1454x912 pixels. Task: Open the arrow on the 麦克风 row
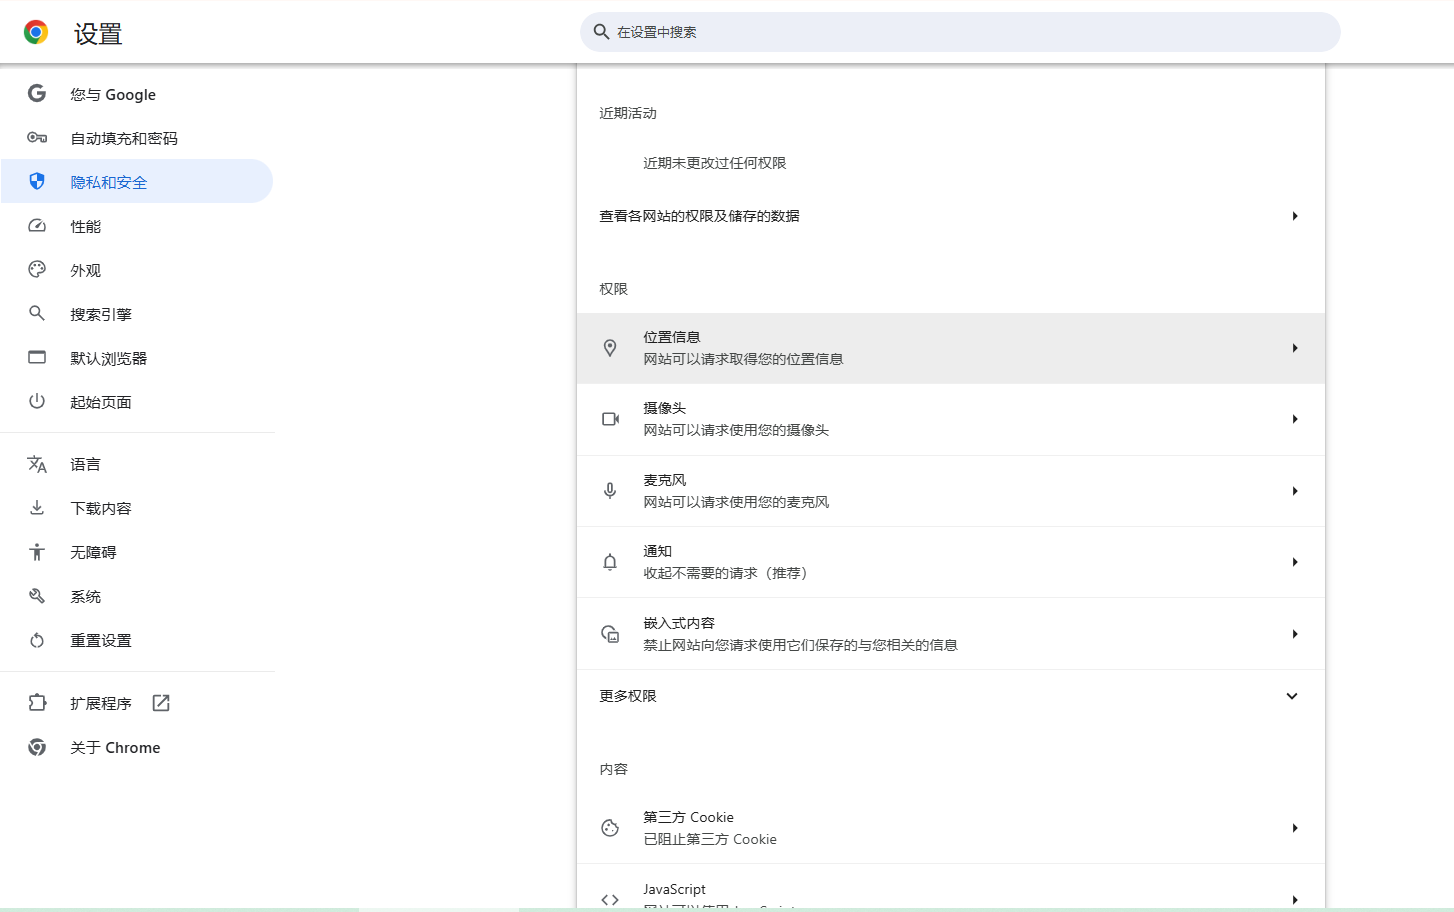pos(1295,491)
